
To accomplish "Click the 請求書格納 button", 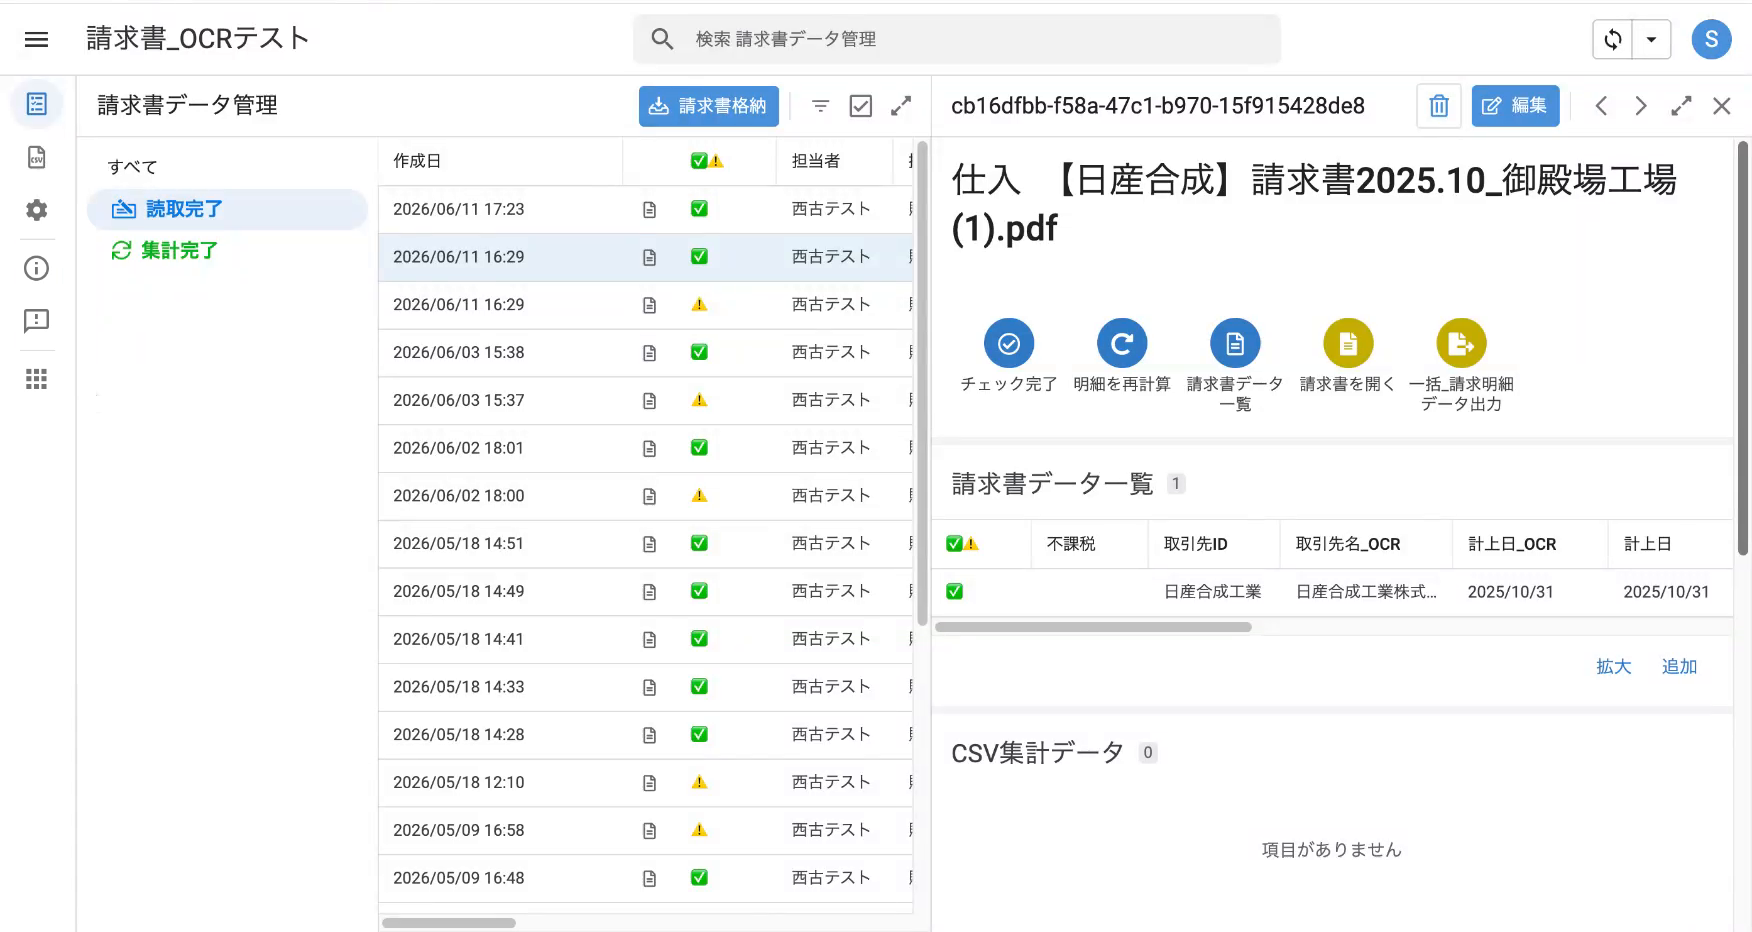I will click(x=708, y=106).
